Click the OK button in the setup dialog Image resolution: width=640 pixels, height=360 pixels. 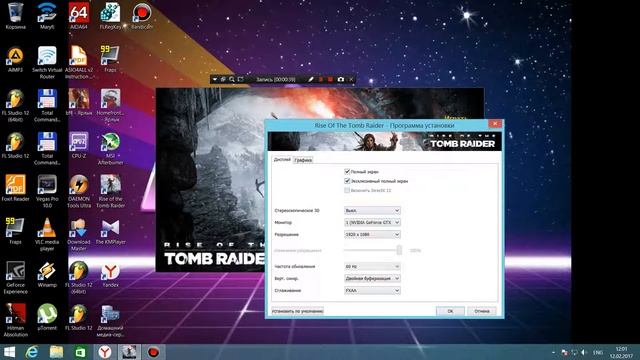pyautogui.click(x=450, y=311)
